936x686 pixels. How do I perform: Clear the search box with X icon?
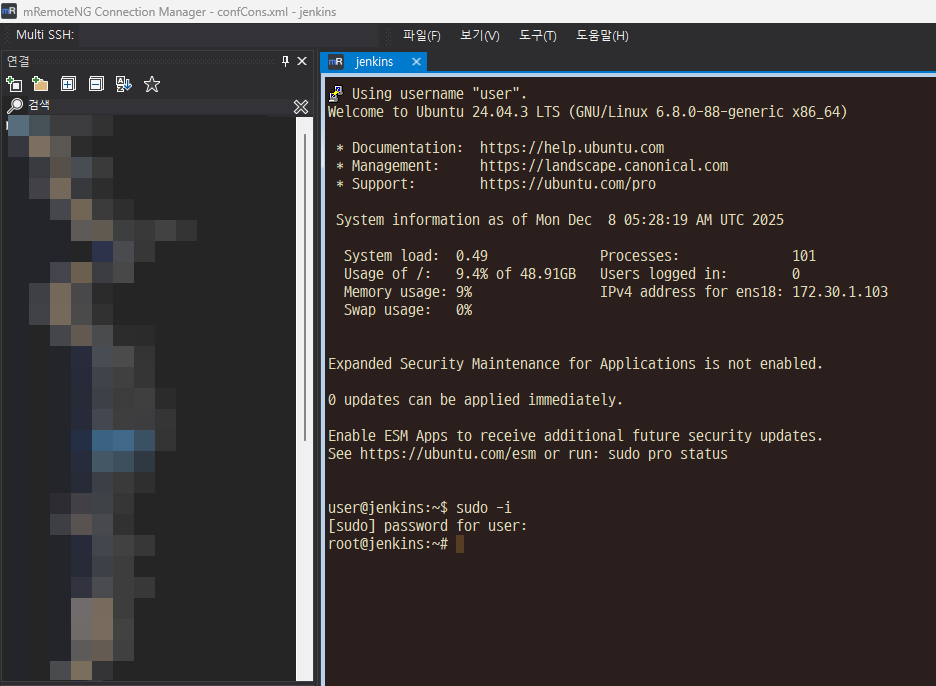click(301, 107)
